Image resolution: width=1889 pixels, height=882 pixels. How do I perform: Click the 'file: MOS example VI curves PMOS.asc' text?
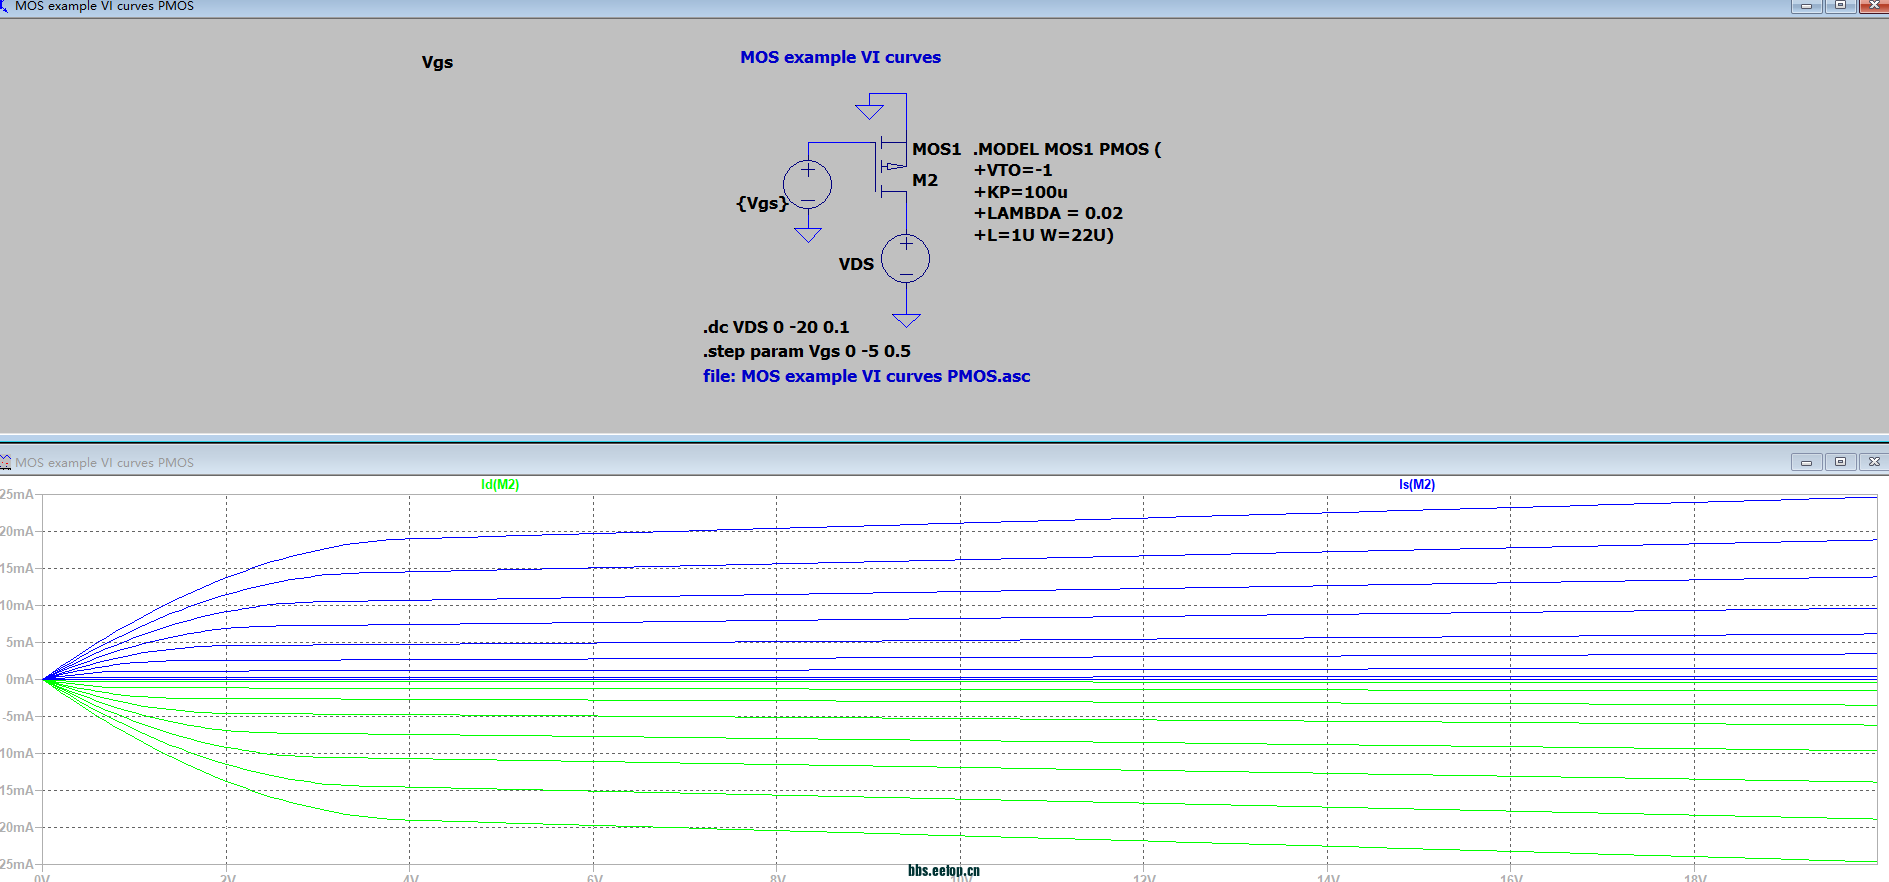click(x=866, y=376)
